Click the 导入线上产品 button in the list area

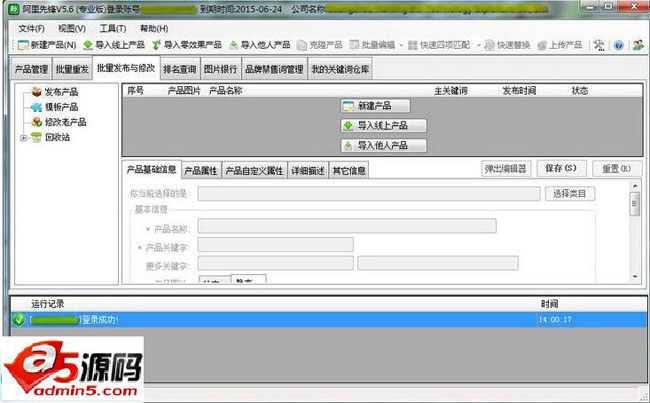point(383,126)
